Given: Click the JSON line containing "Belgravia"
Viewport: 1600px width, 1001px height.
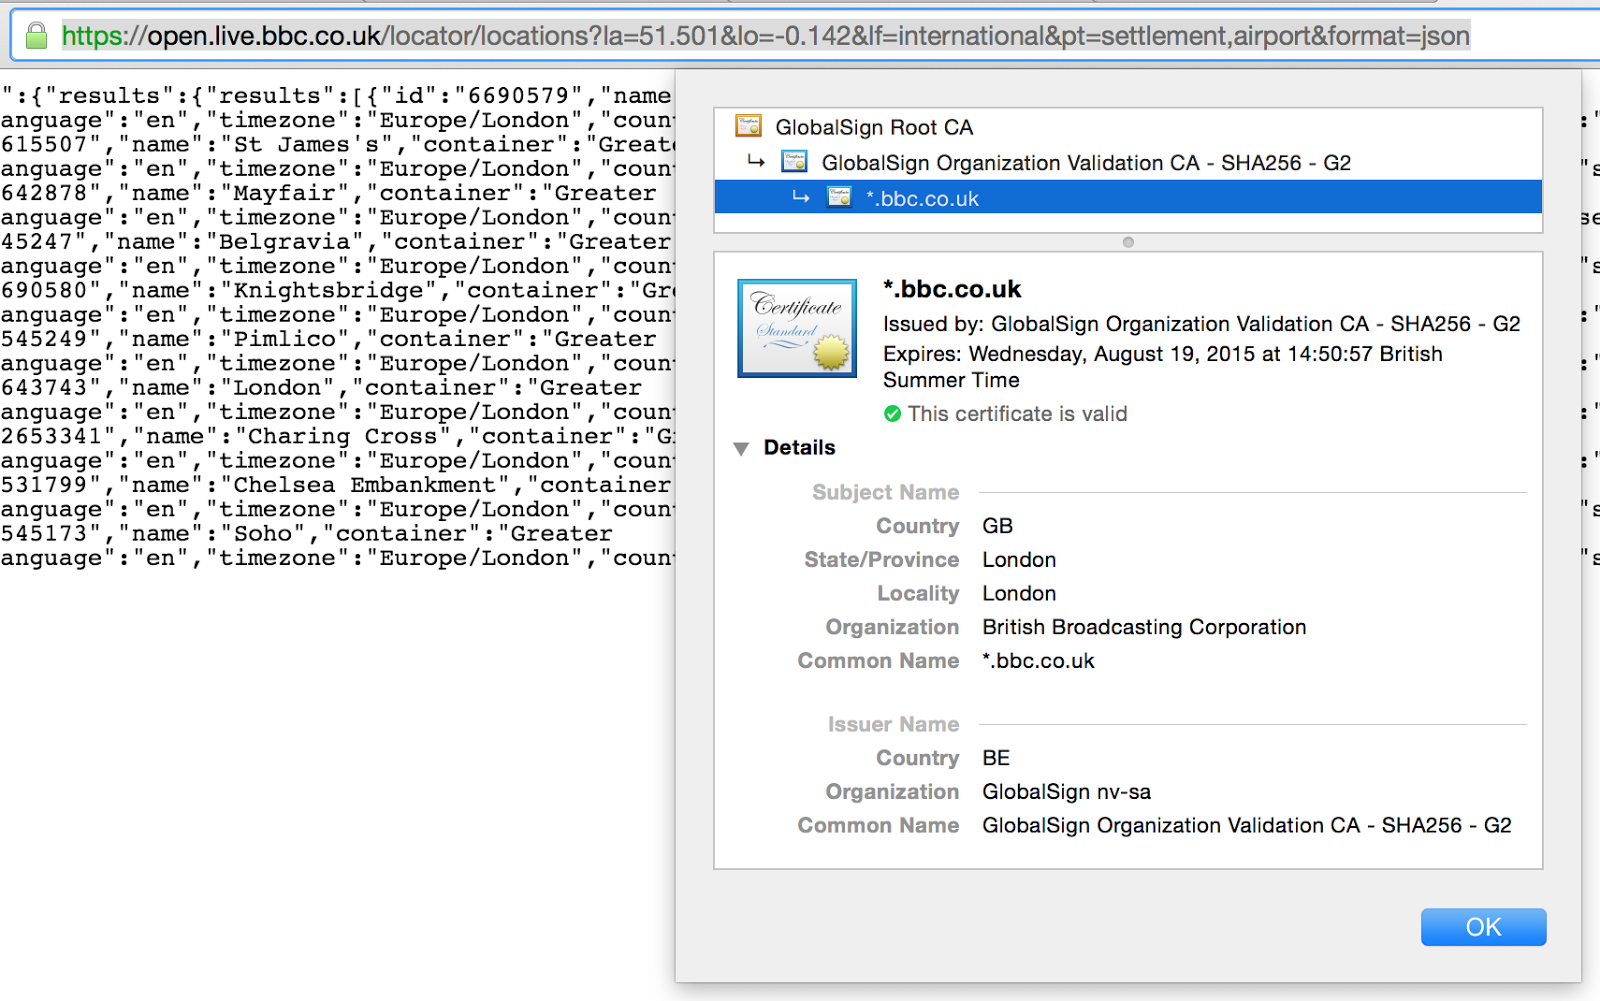Looking at the screenshot, I should [336, 242].
